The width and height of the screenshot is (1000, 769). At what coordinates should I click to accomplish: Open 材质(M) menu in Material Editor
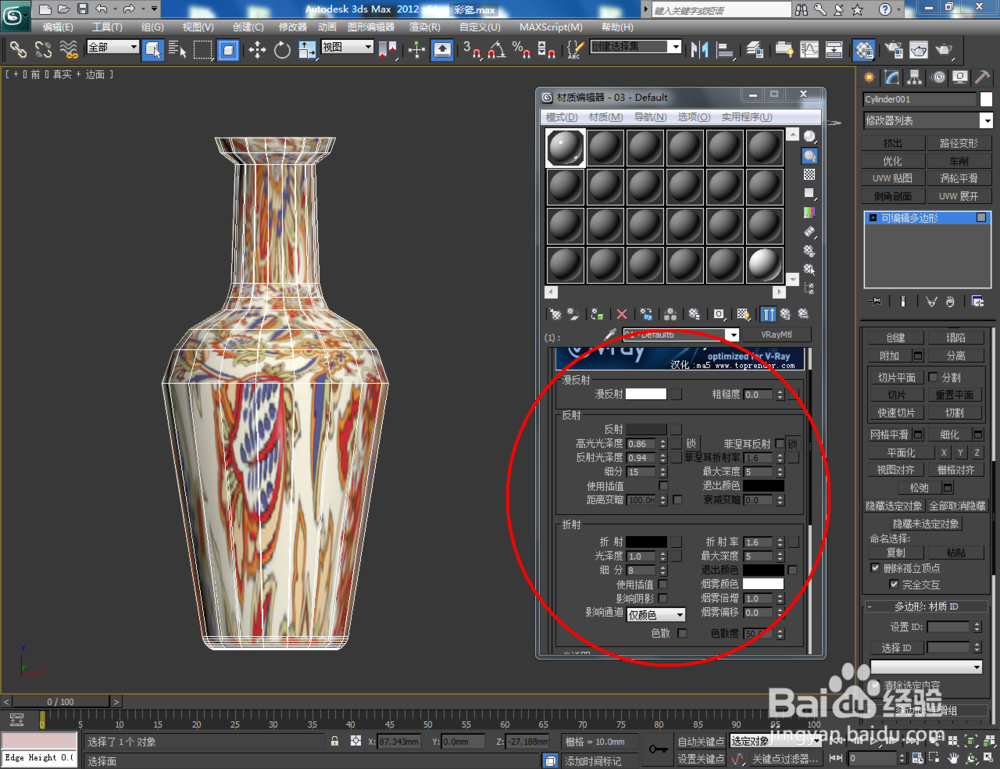tap(606, 117)
